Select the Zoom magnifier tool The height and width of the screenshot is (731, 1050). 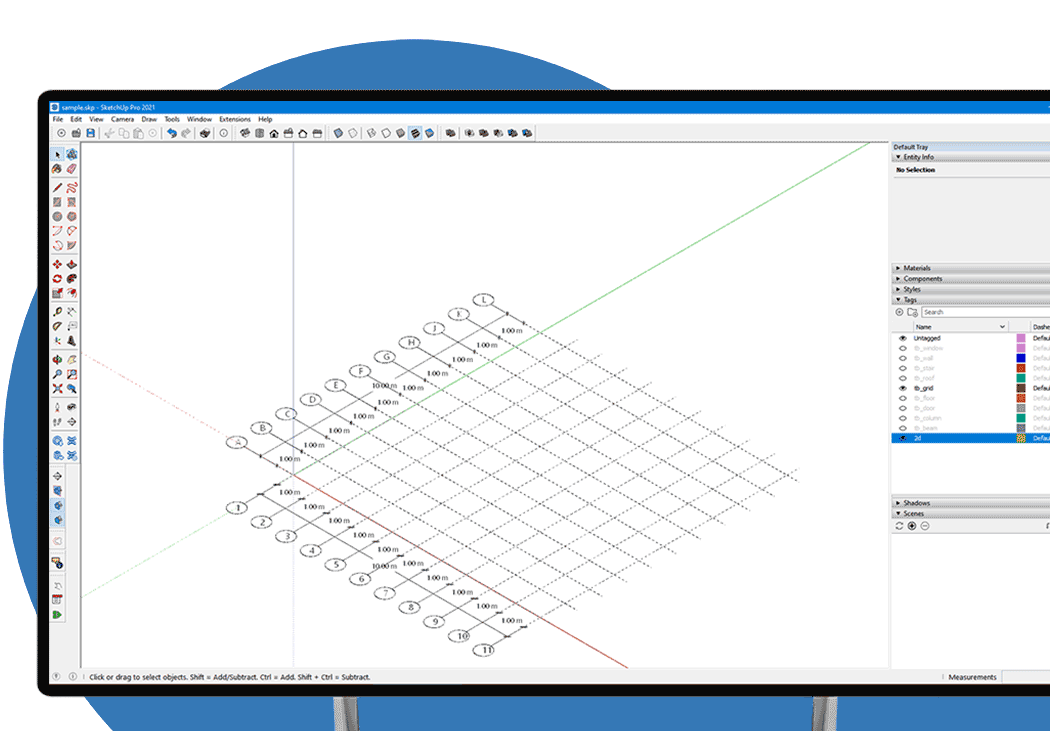(x=58, y=374)
